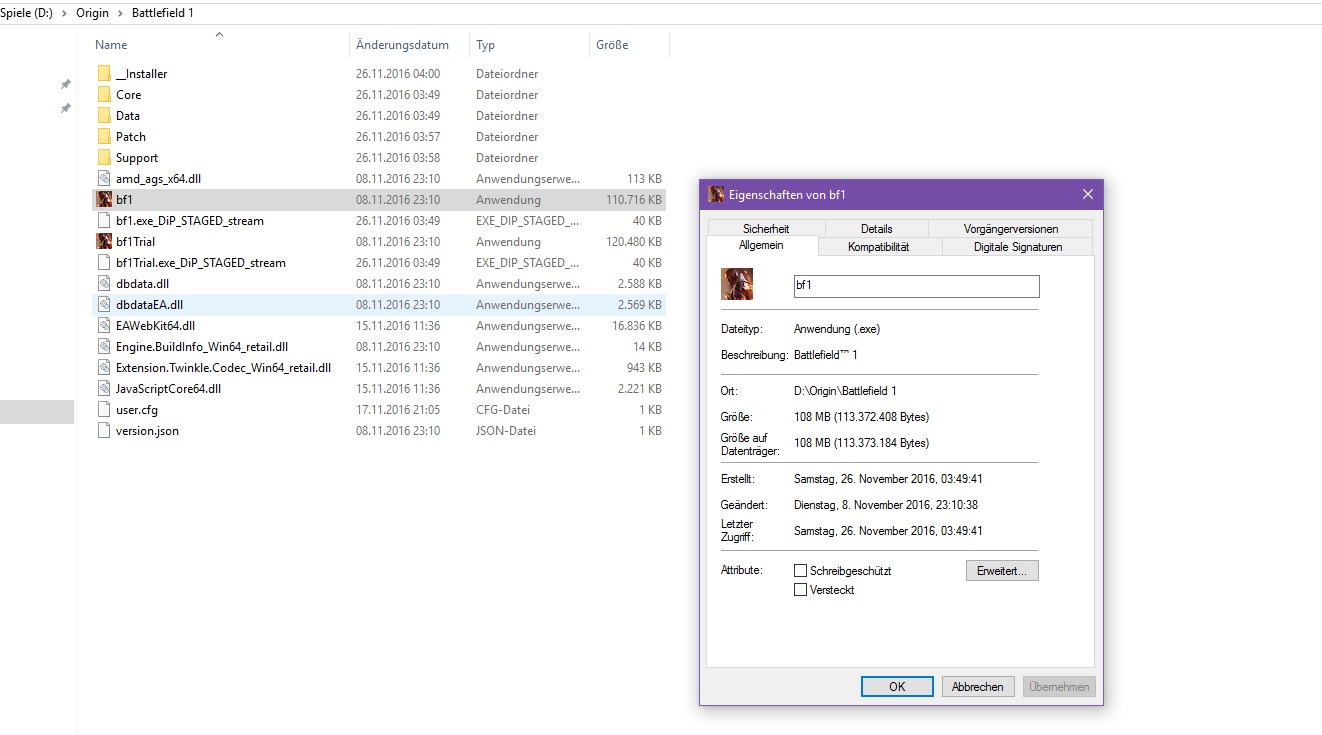
Task: Click the 120.480 KB size of bf1Trial
Action: point(633,242)
